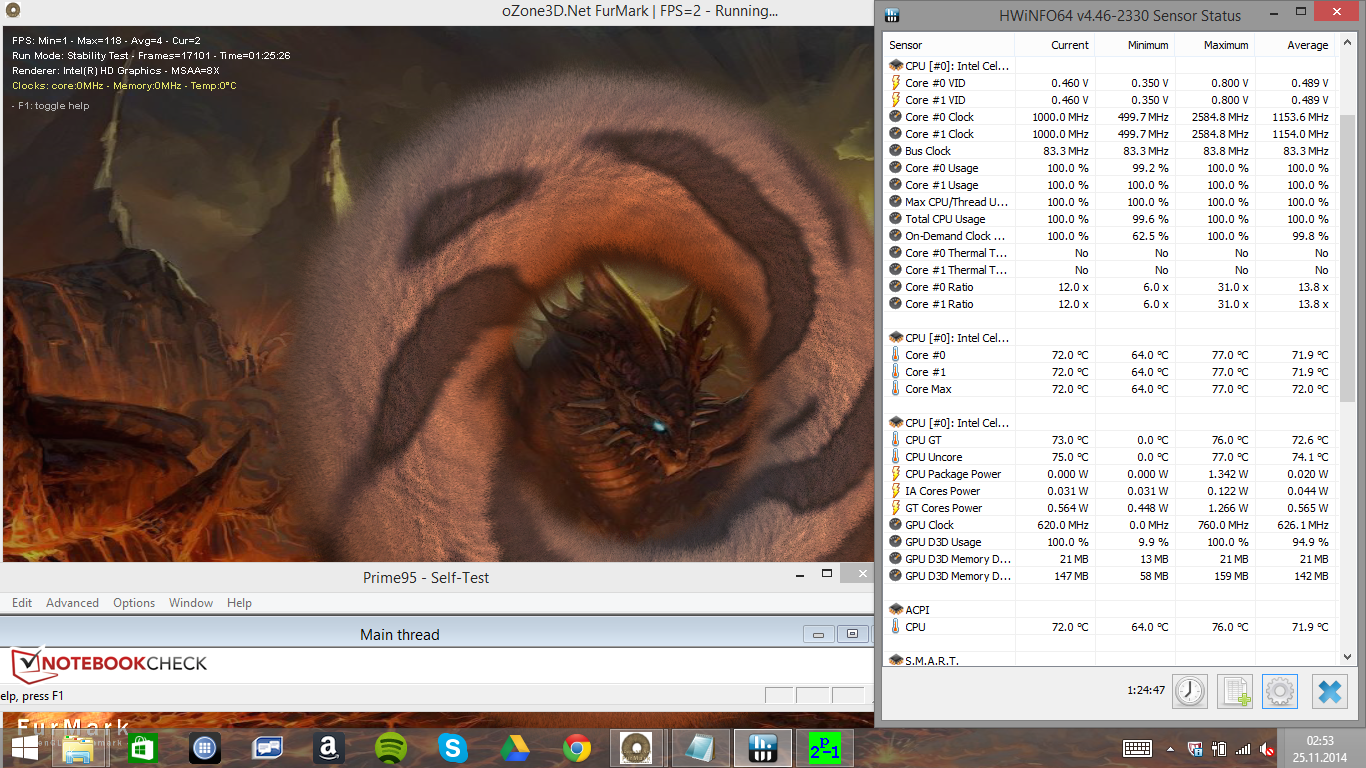Click the HWiNFO scrollbar down arrow
The width and height of the screenshot is (1366, 768).
tap(1347, 656)
